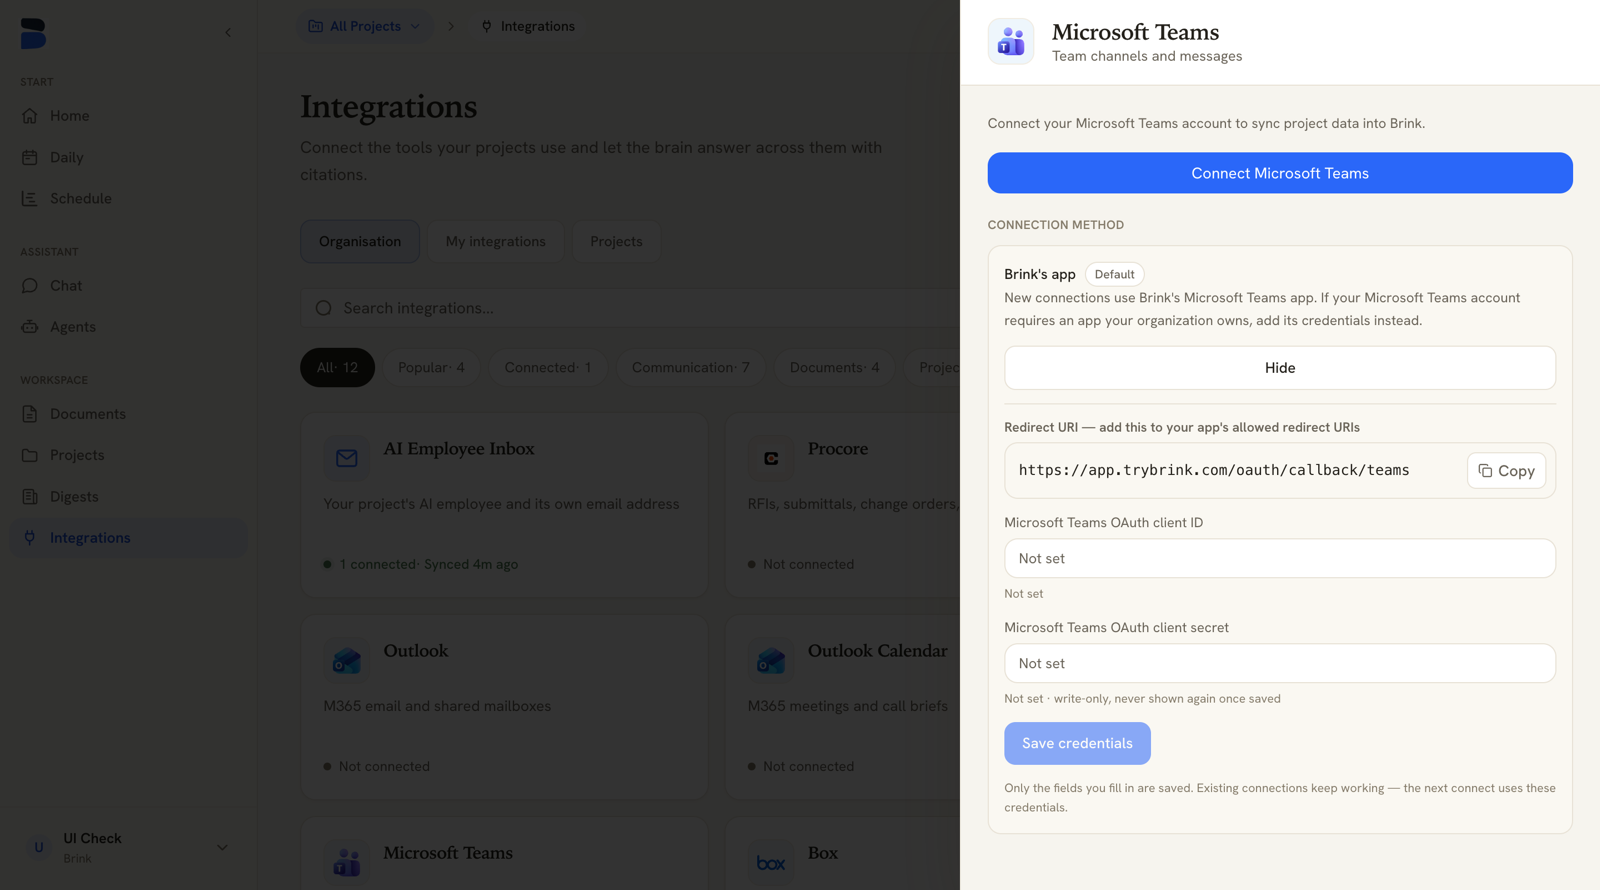The height and width of the screenshot is (890, 1600).
Task: Filter by Documents 4 integrations
Action: coord(835,367)
